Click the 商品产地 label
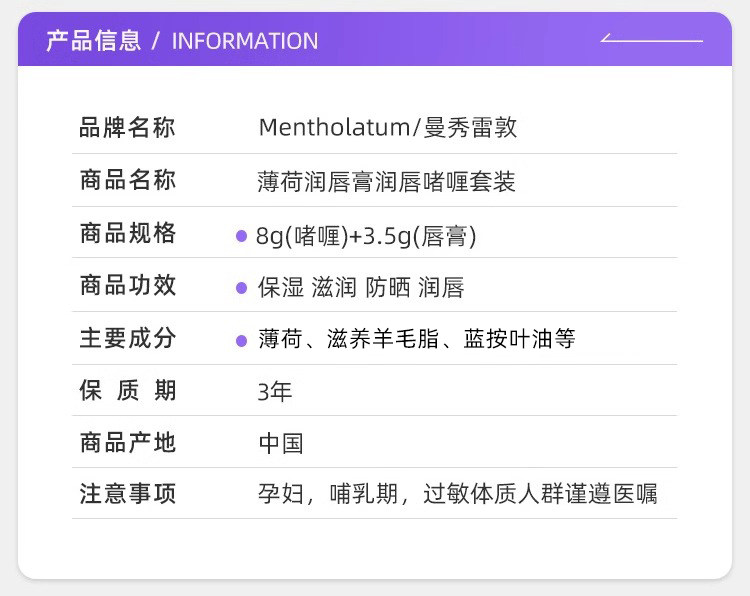 pyautogui.click(x=128, y=443)
